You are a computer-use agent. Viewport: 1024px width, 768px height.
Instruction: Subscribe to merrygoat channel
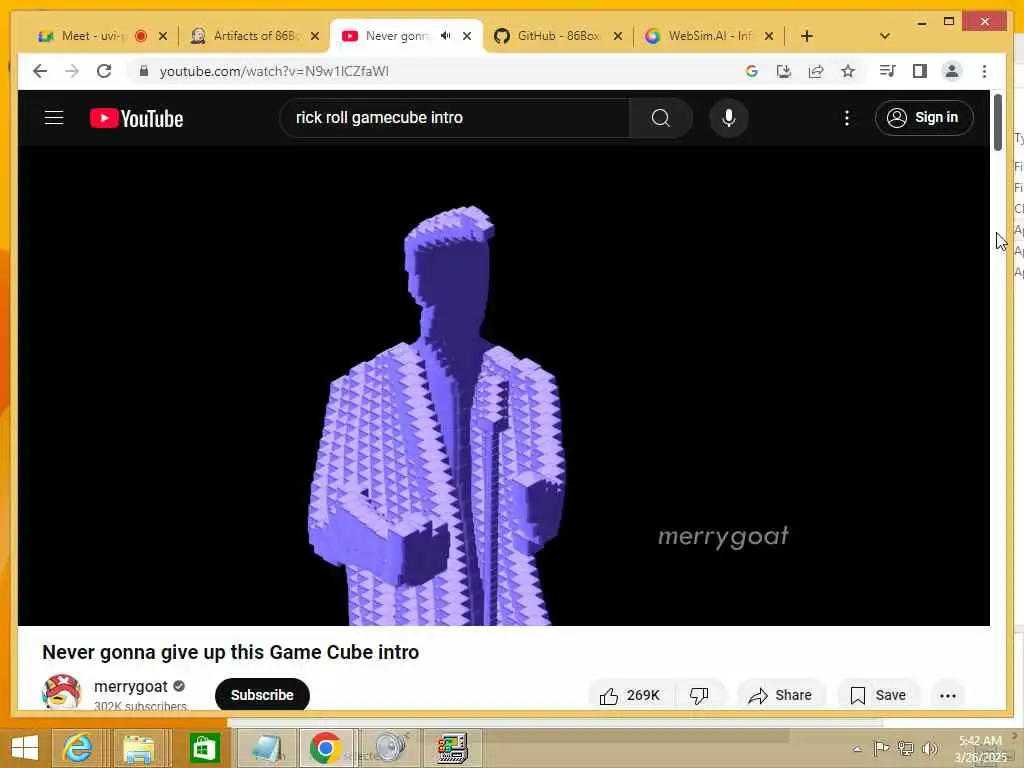coord(262,695)
